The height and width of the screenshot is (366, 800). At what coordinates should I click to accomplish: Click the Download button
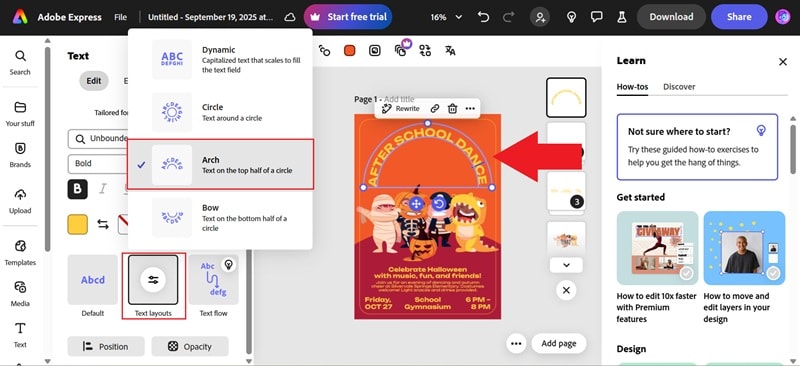point(671,17)
